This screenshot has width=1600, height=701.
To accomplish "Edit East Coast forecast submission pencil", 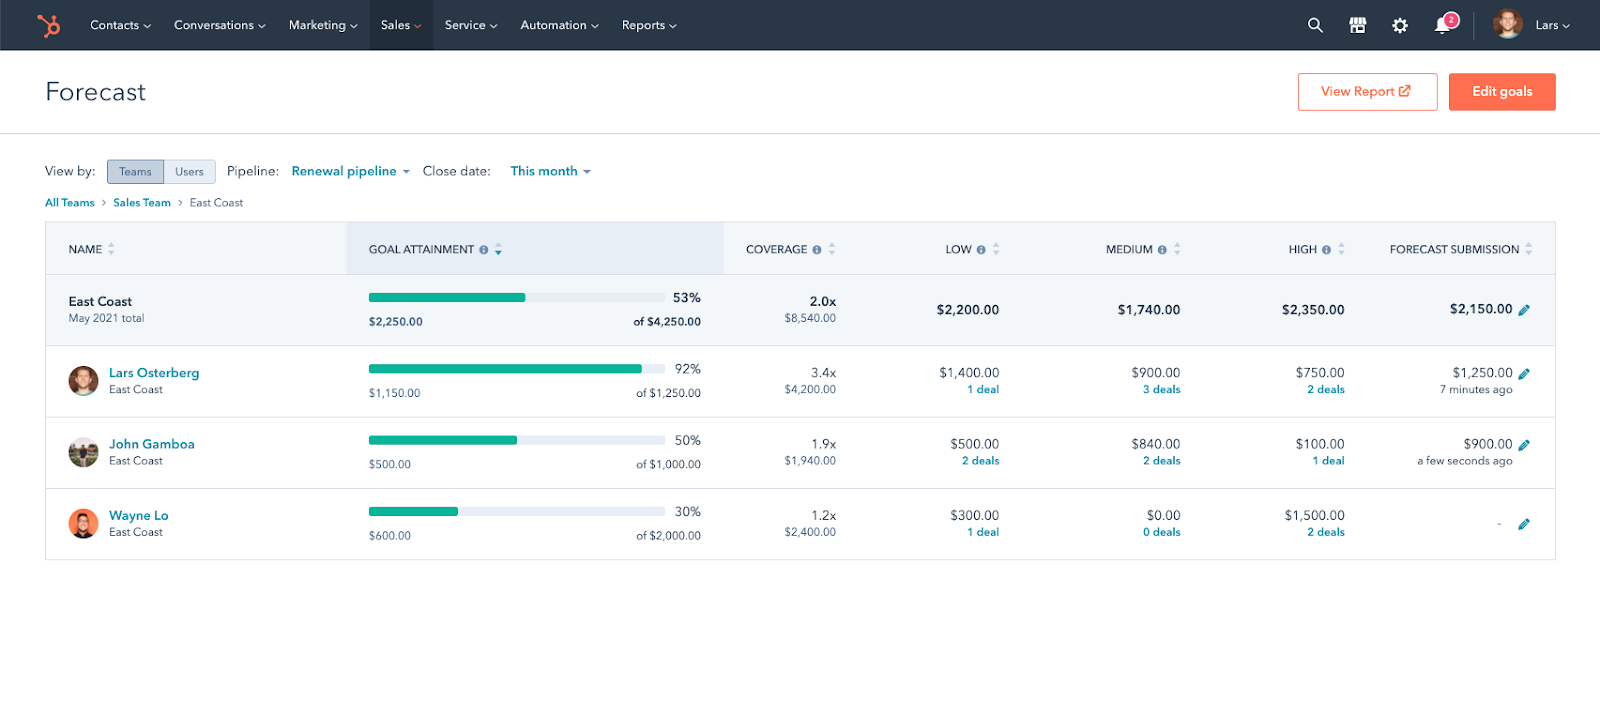I will point(1524,310).
